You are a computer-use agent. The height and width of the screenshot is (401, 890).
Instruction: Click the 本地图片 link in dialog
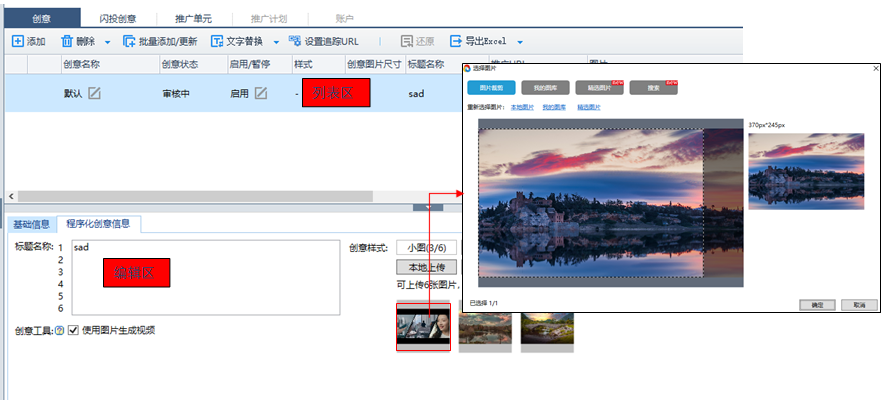click(x=523, y=106)
